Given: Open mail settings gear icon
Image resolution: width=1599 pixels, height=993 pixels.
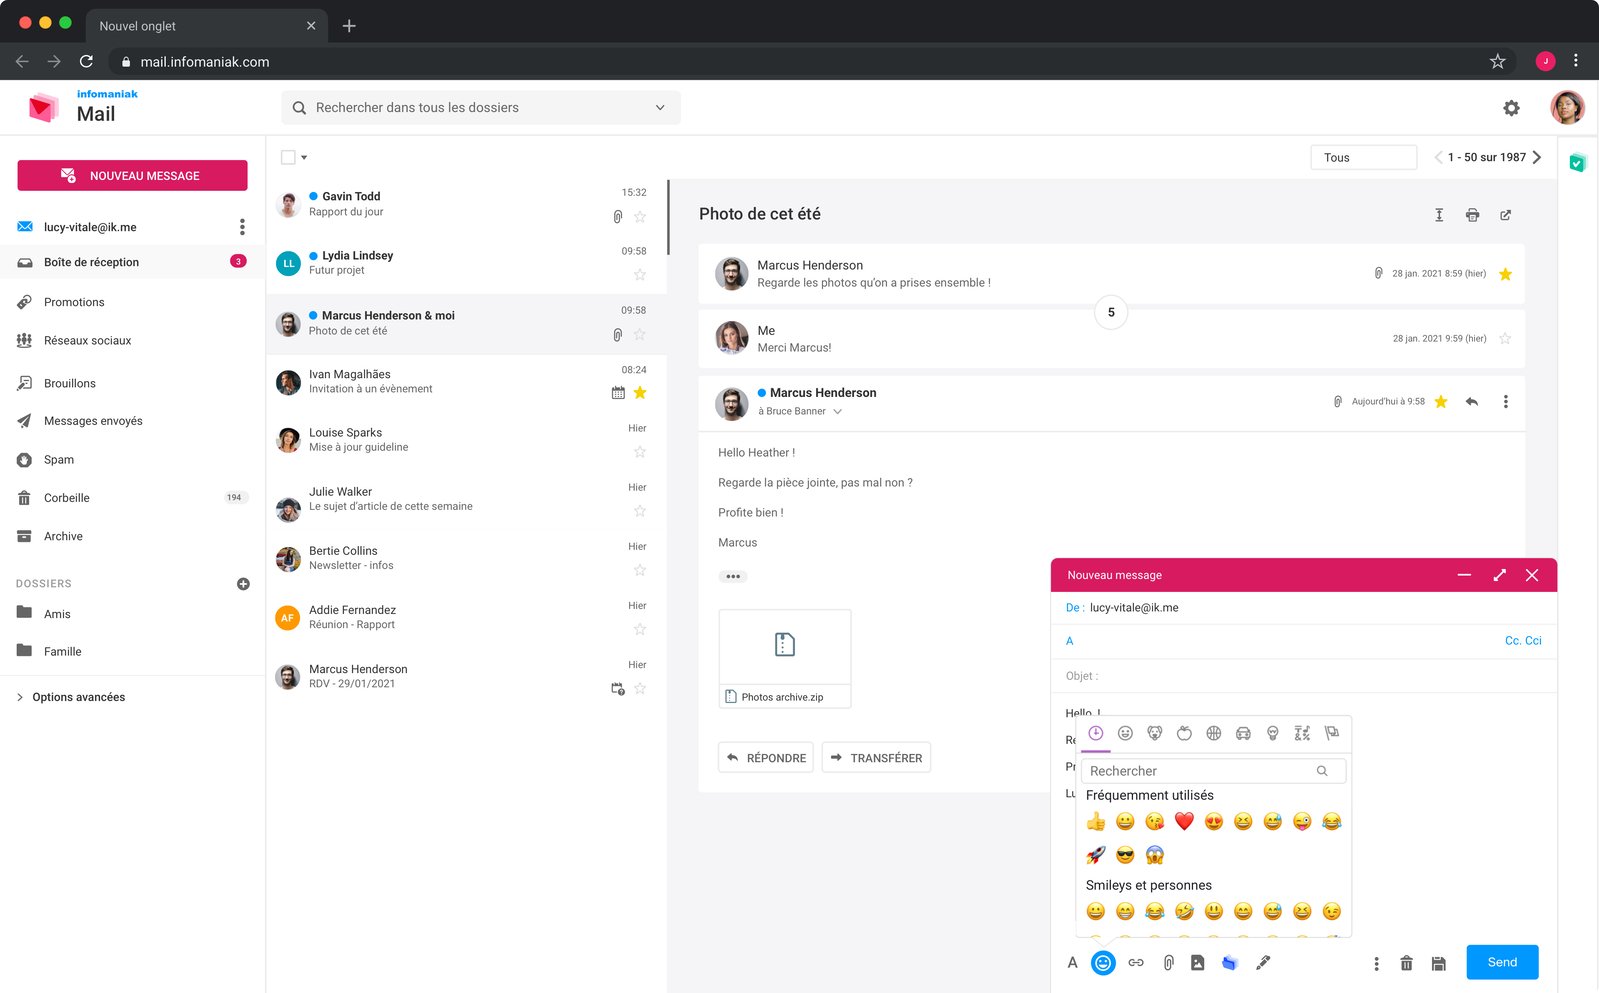Looking at the screenshot, I should pyautogui.click(x=1511, y=108).
